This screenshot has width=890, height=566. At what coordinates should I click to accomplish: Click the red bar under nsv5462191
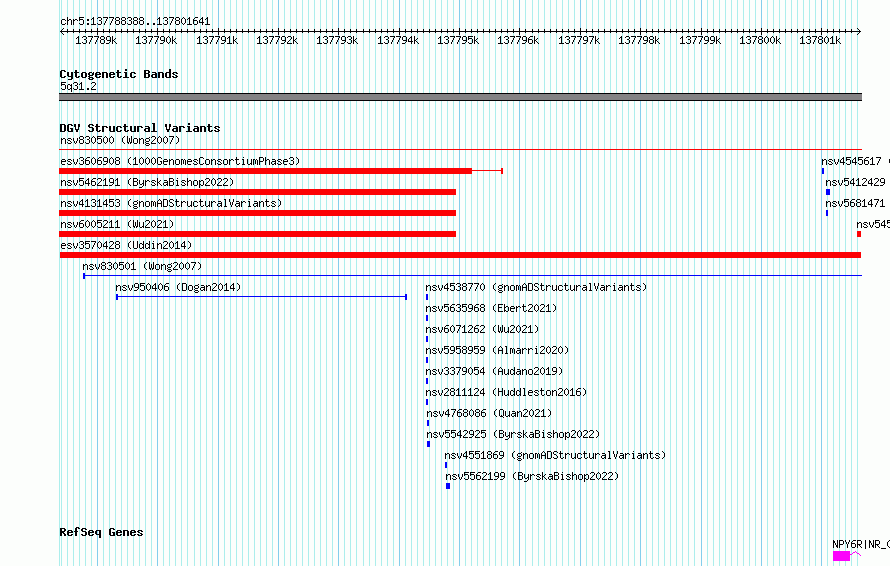tap(258, 192)
